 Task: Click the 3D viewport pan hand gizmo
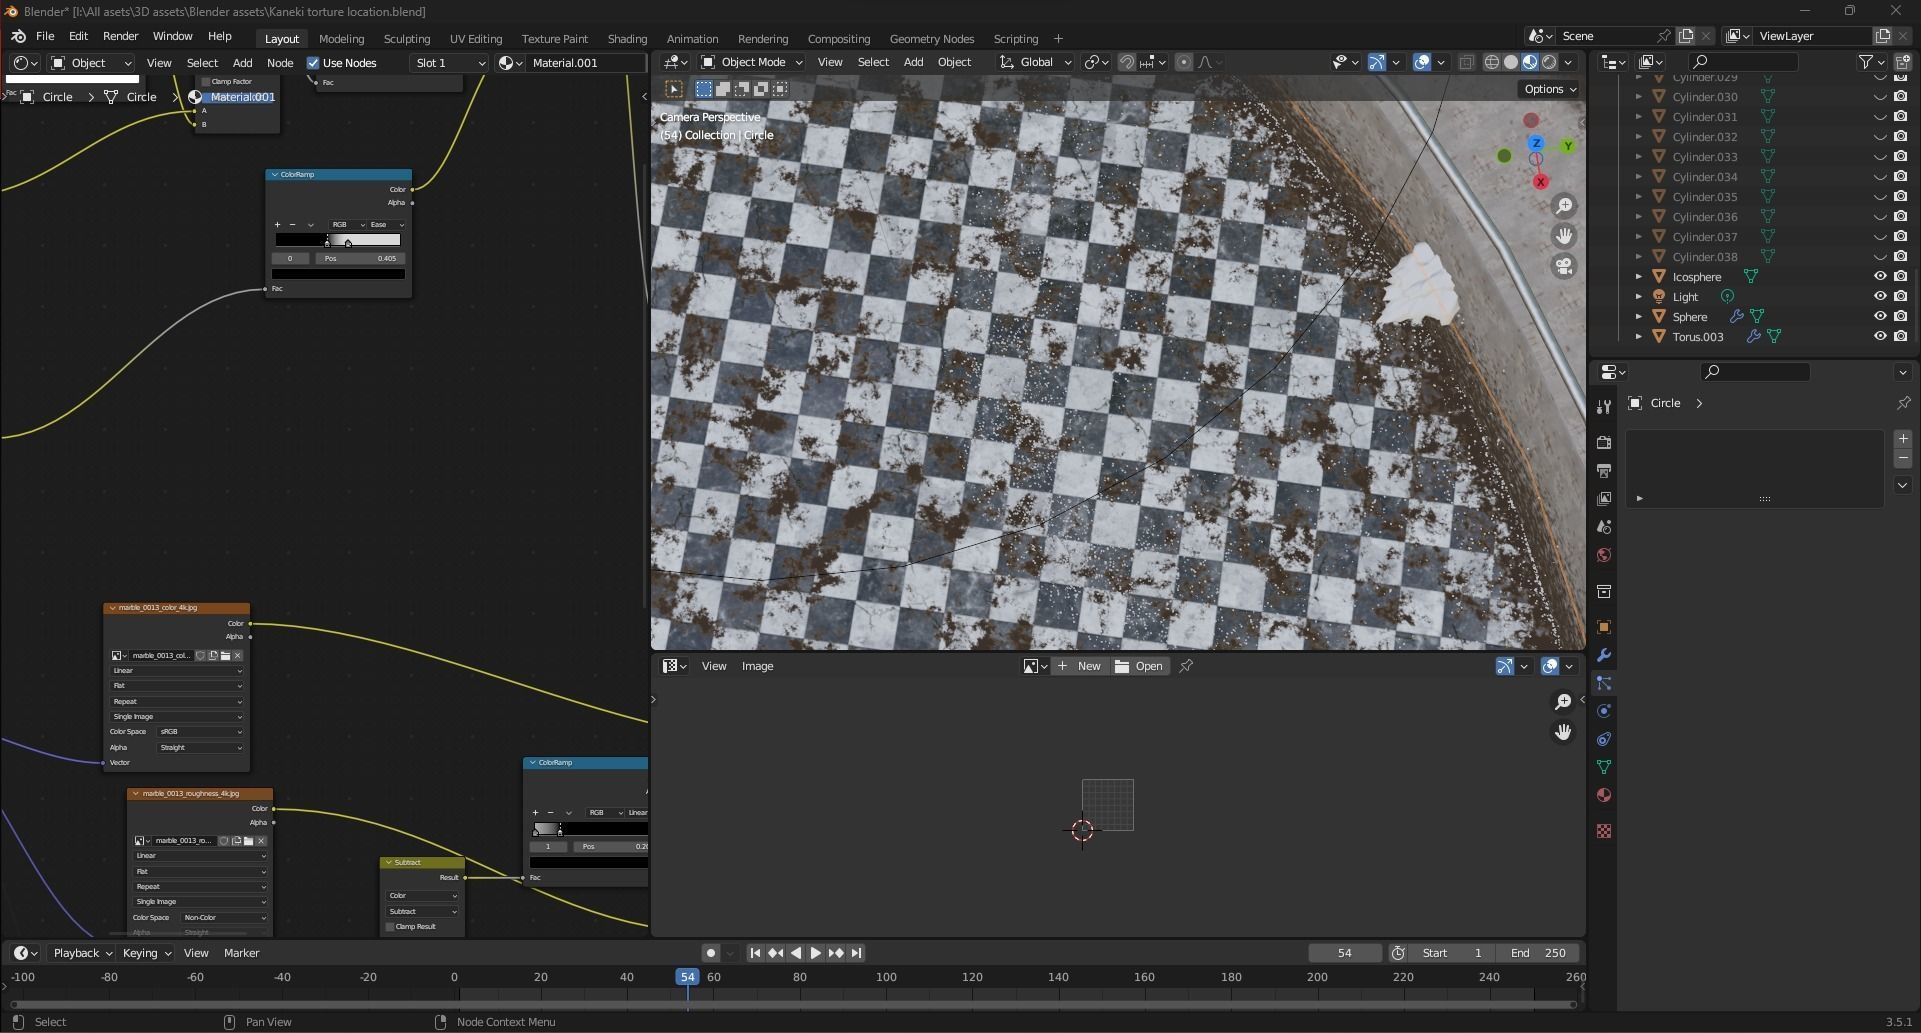(1563, 236)
